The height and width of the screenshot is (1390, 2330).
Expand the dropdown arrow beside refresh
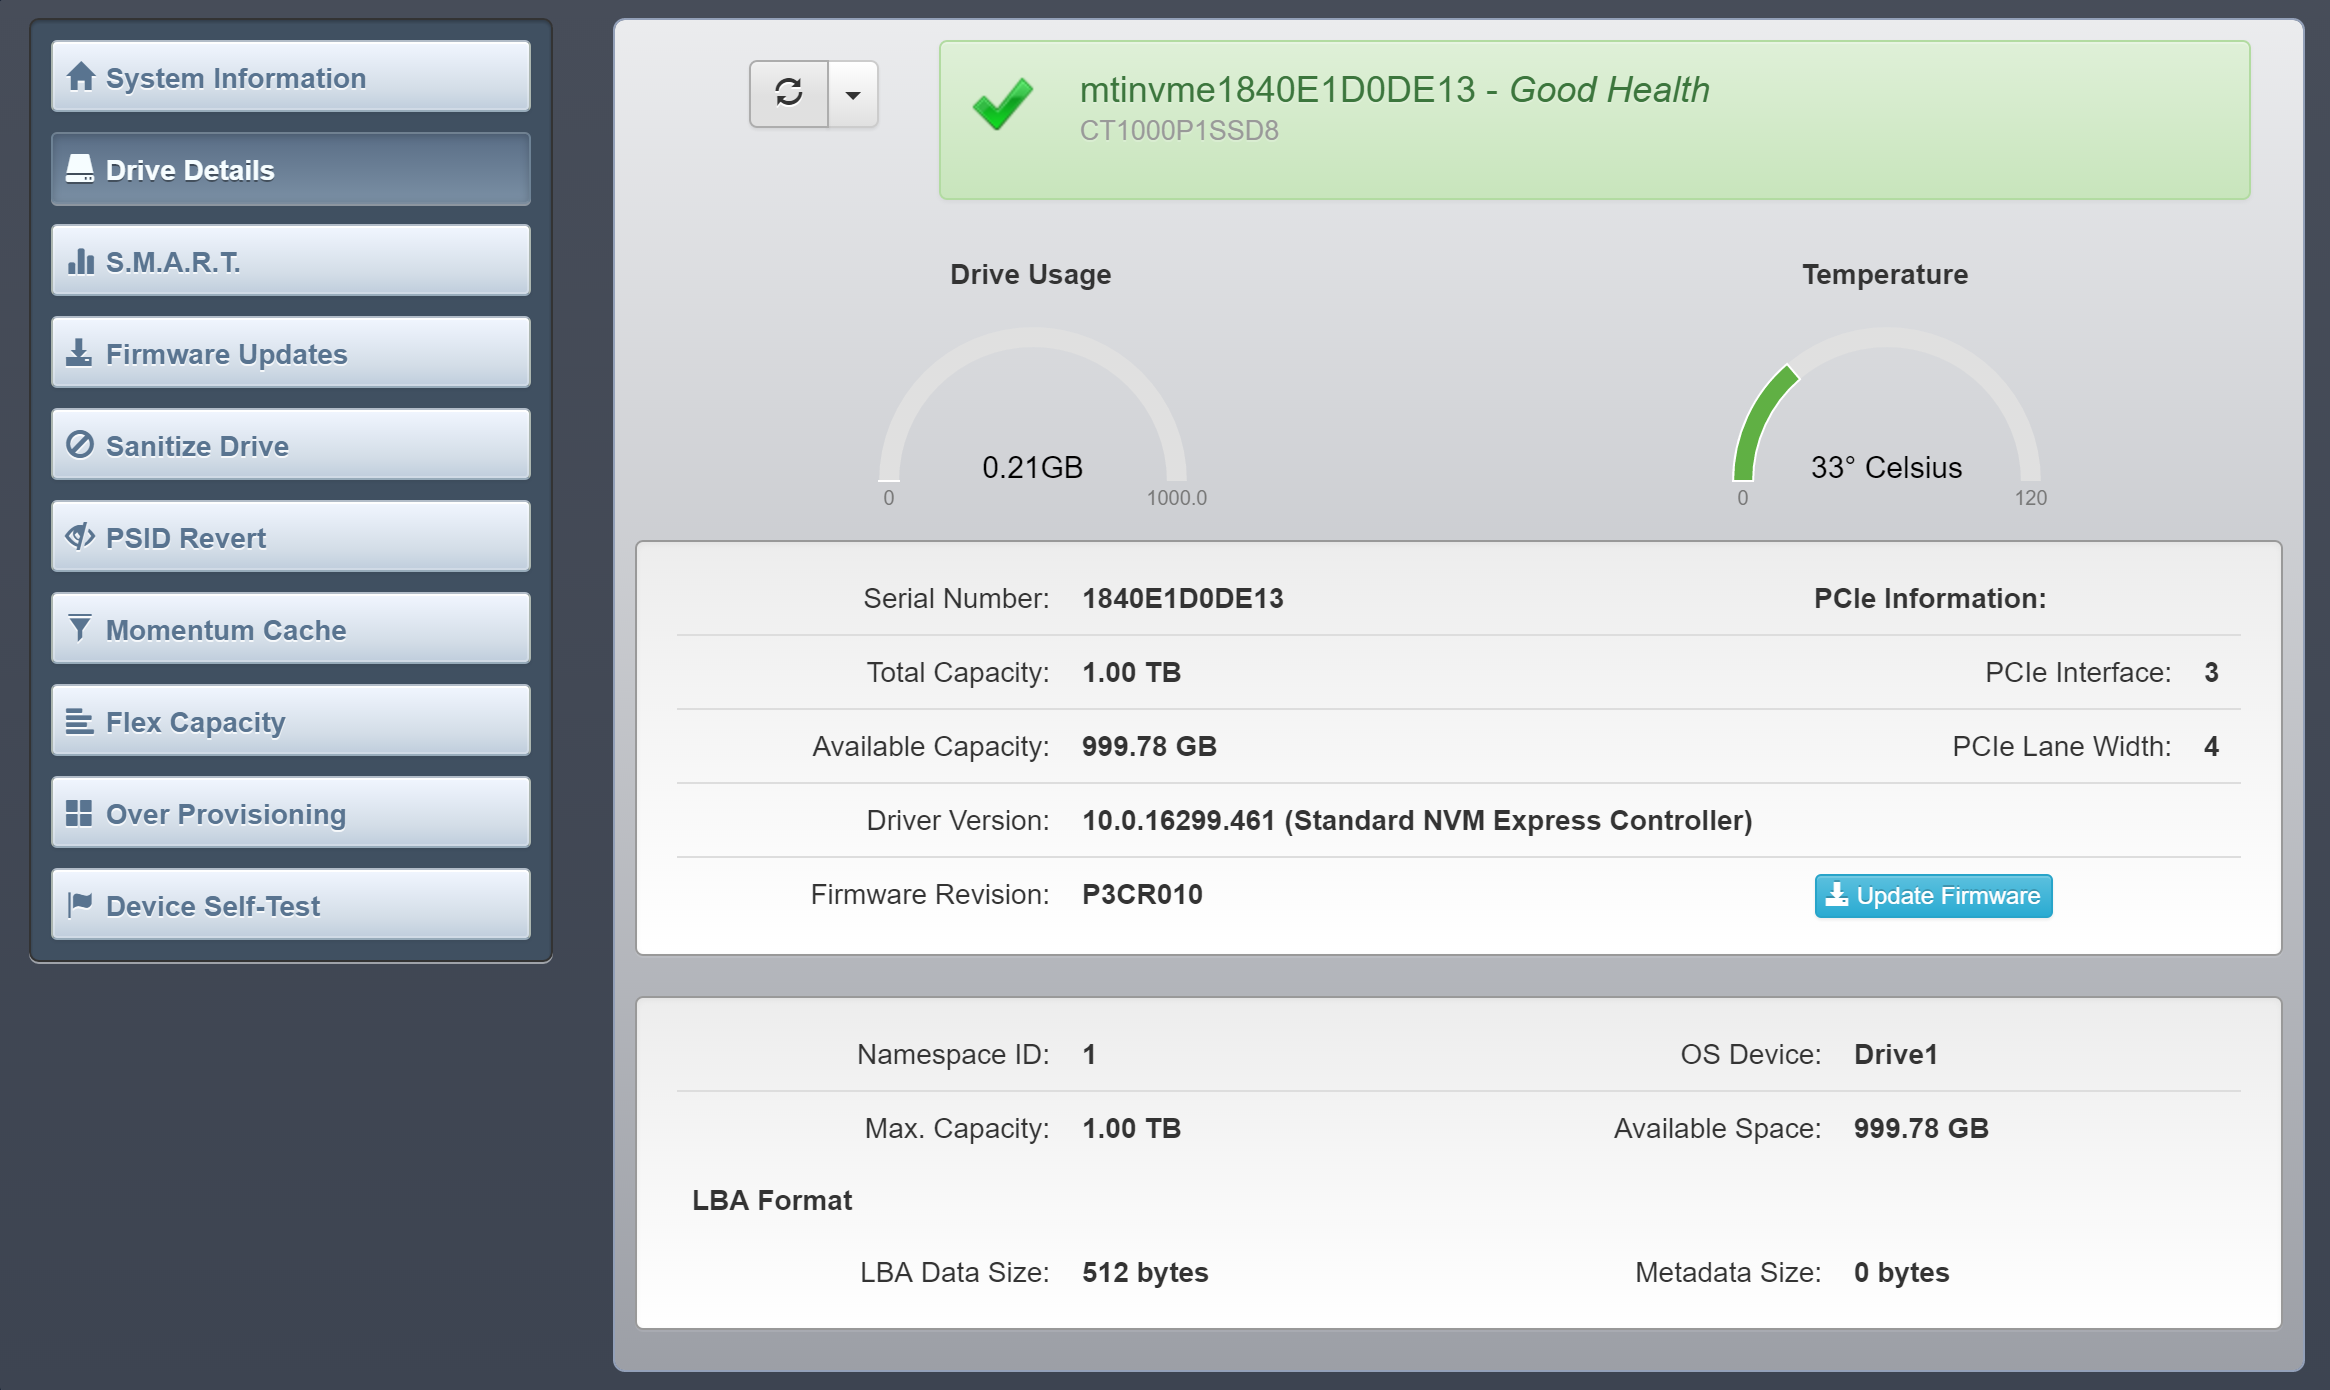point(853,95)
